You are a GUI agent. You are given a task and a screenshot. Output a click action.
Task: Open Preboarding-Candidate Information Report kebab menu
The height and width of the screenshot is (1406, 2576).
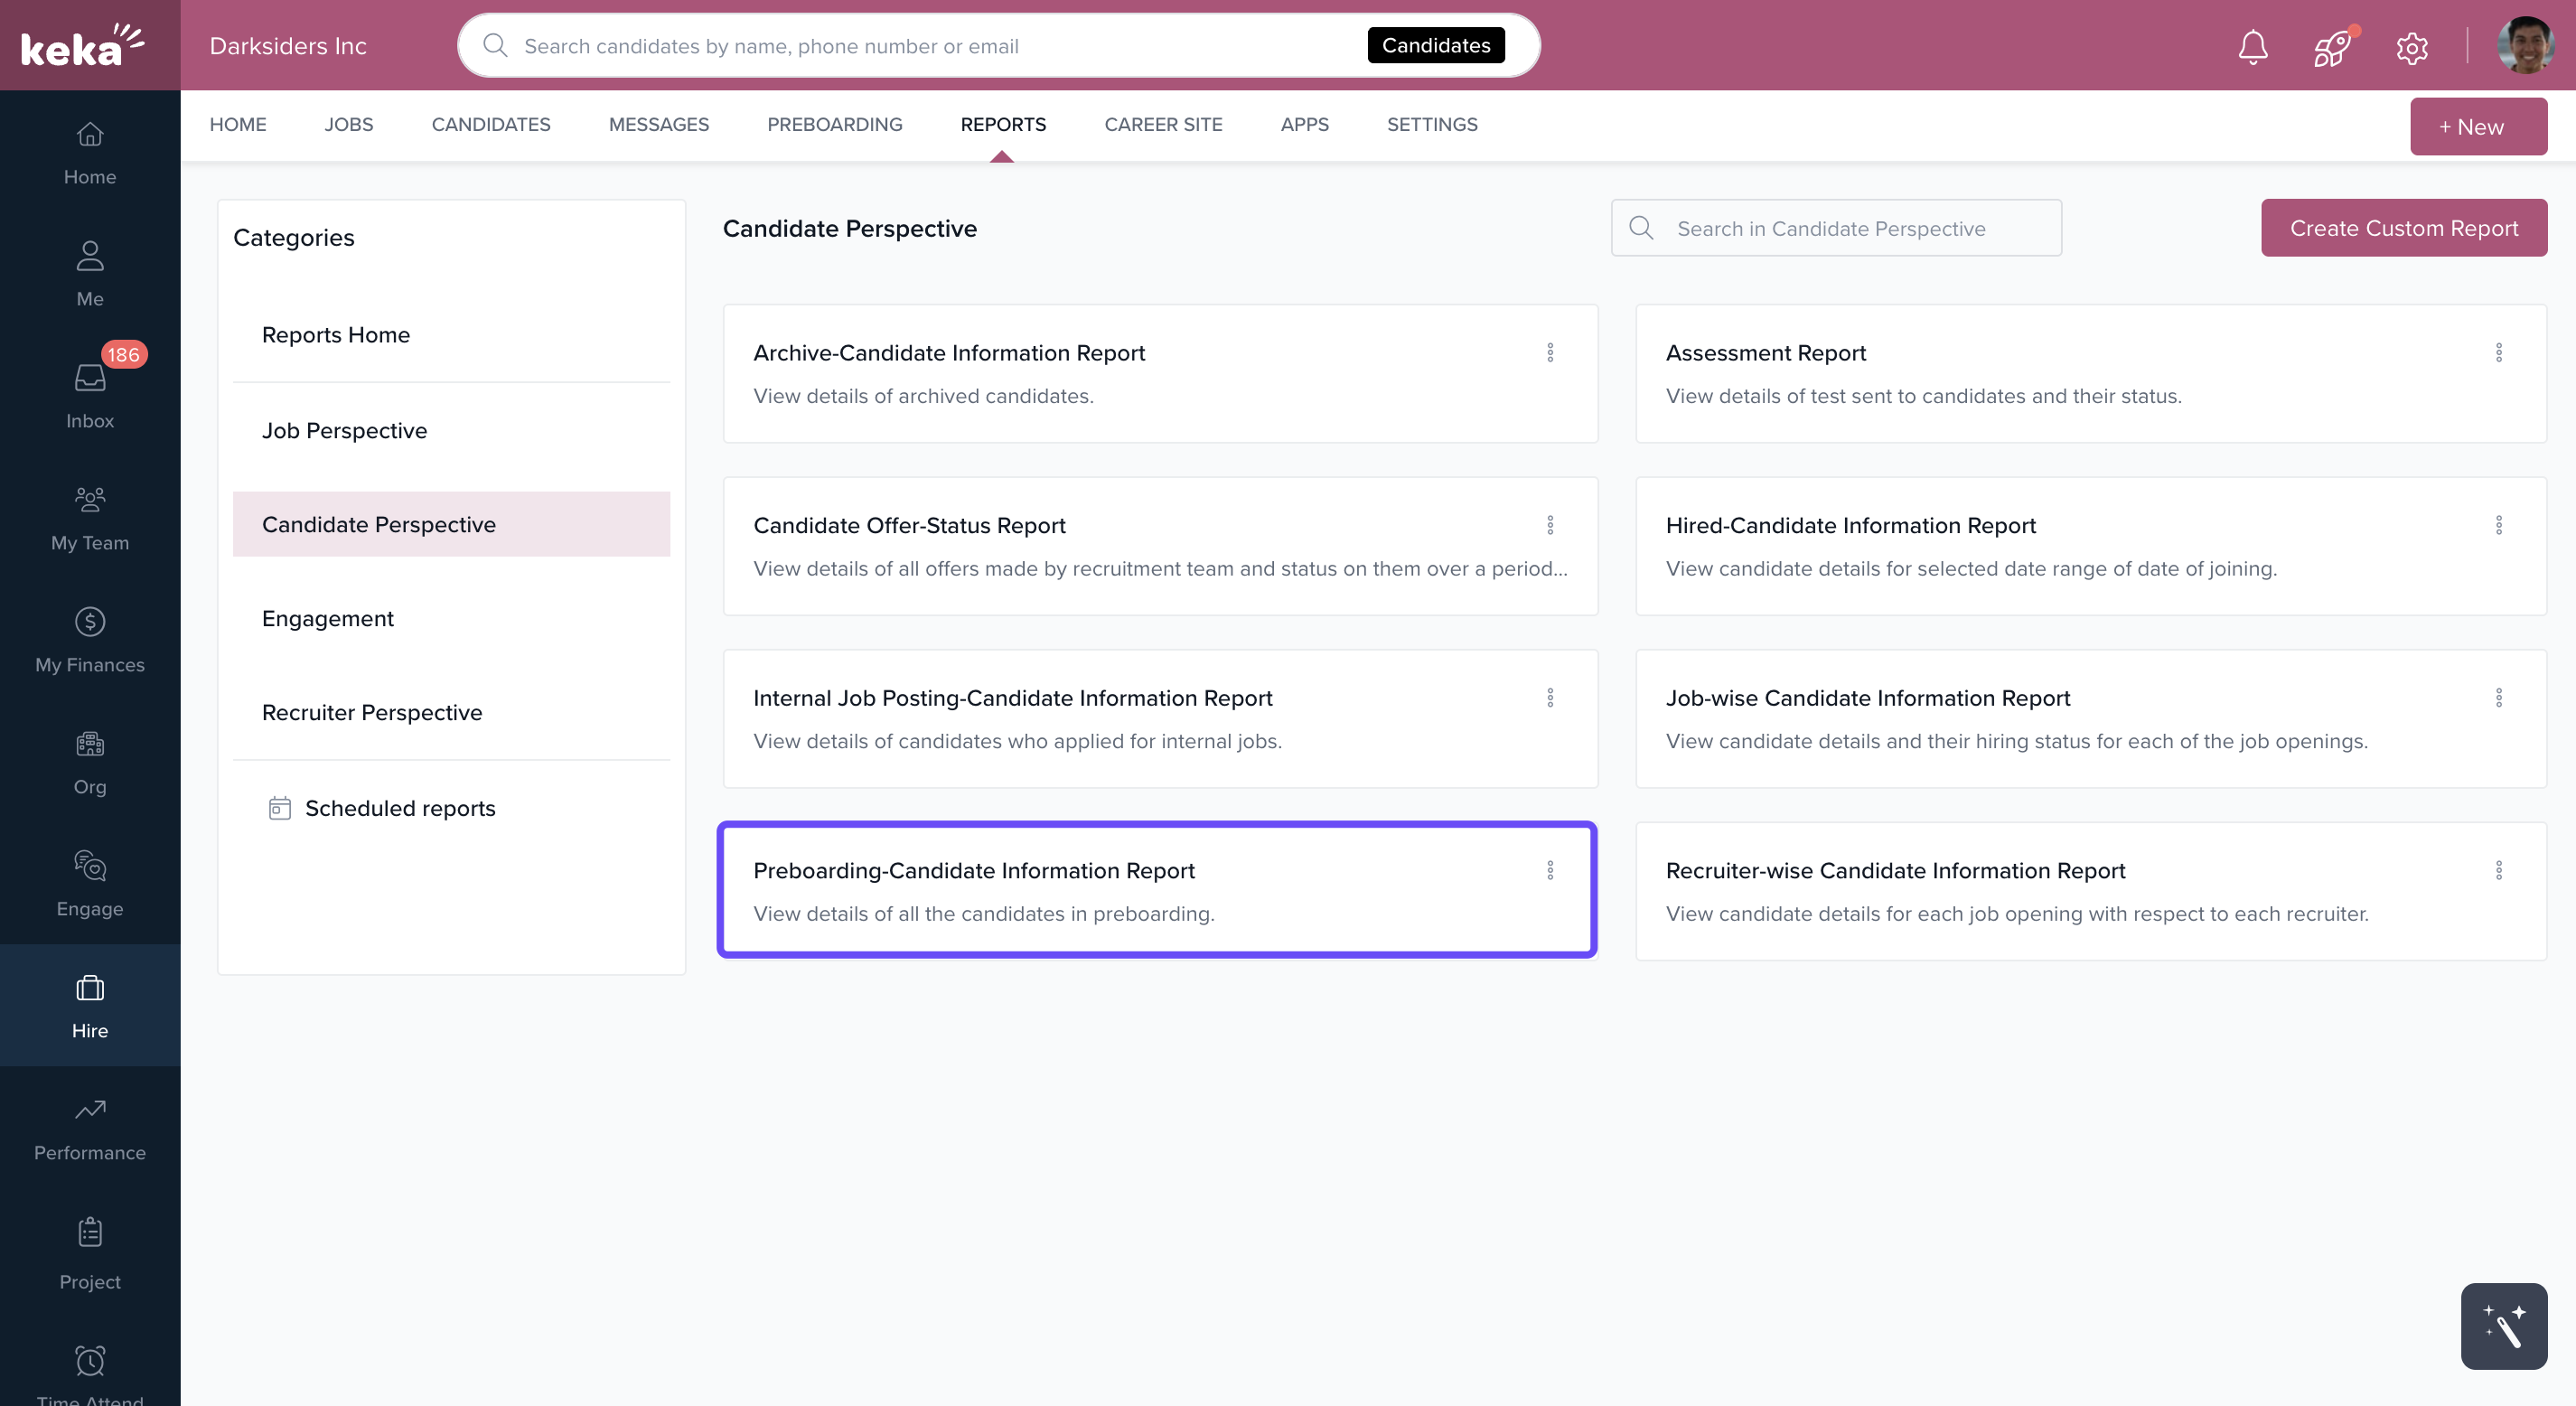[x=1550, y=870]
